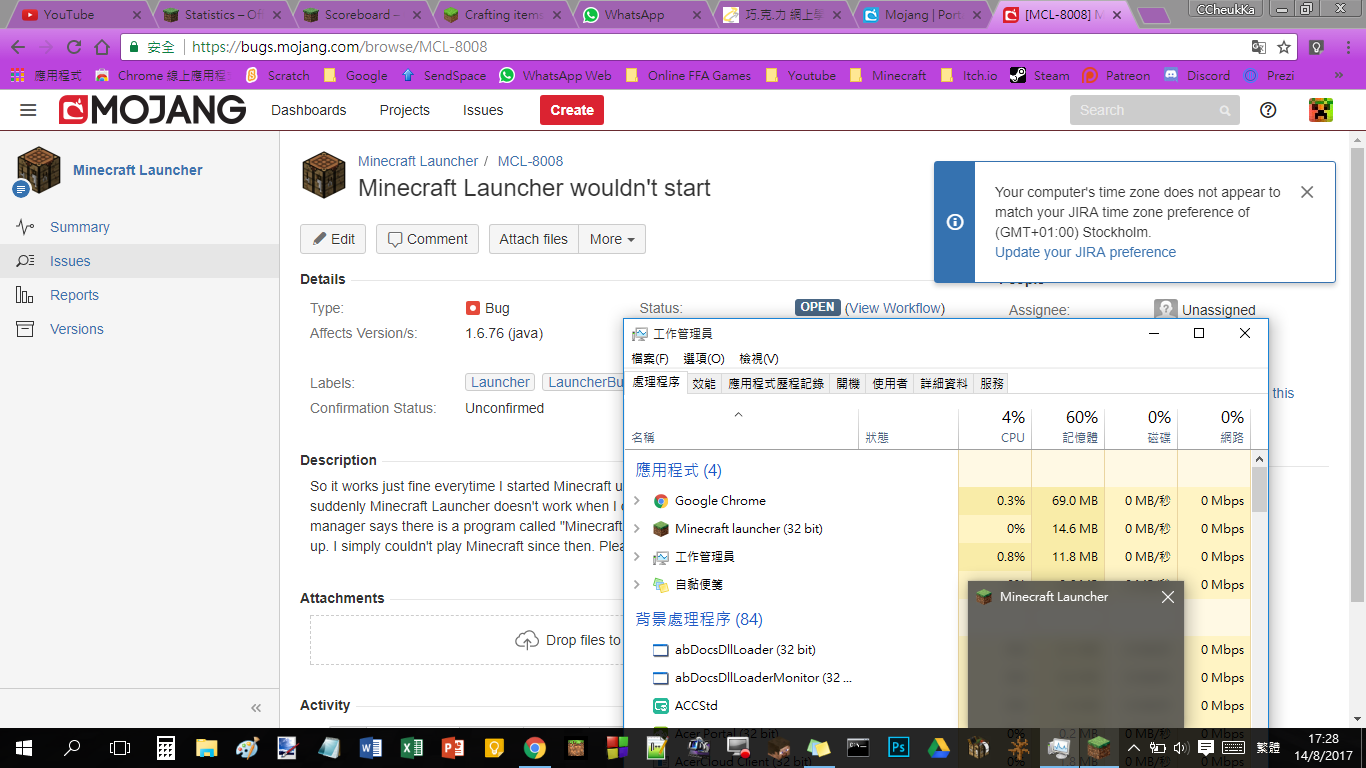1366x768 pixels.
Task: Click the hamburger menu icon beside Mojang logo
Action: coord(28,110)
